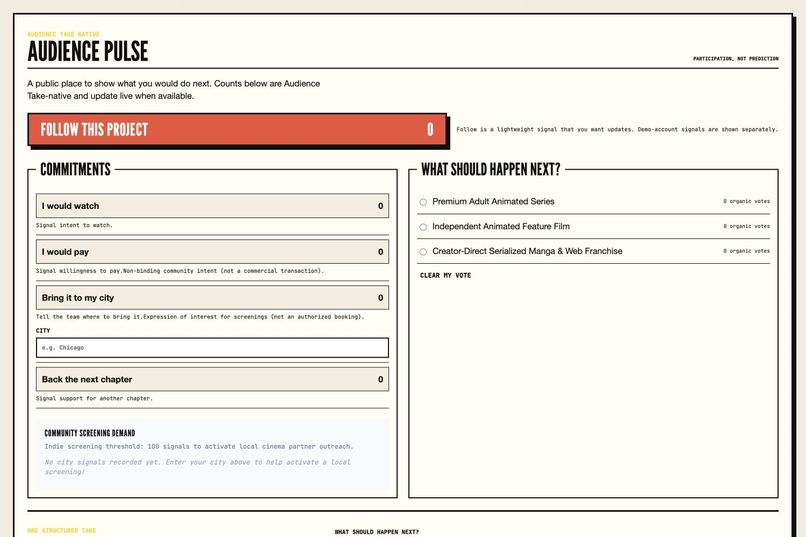806x537 pixels.
Task: Click the Commitments section title
Action: [x=75, y=169]
